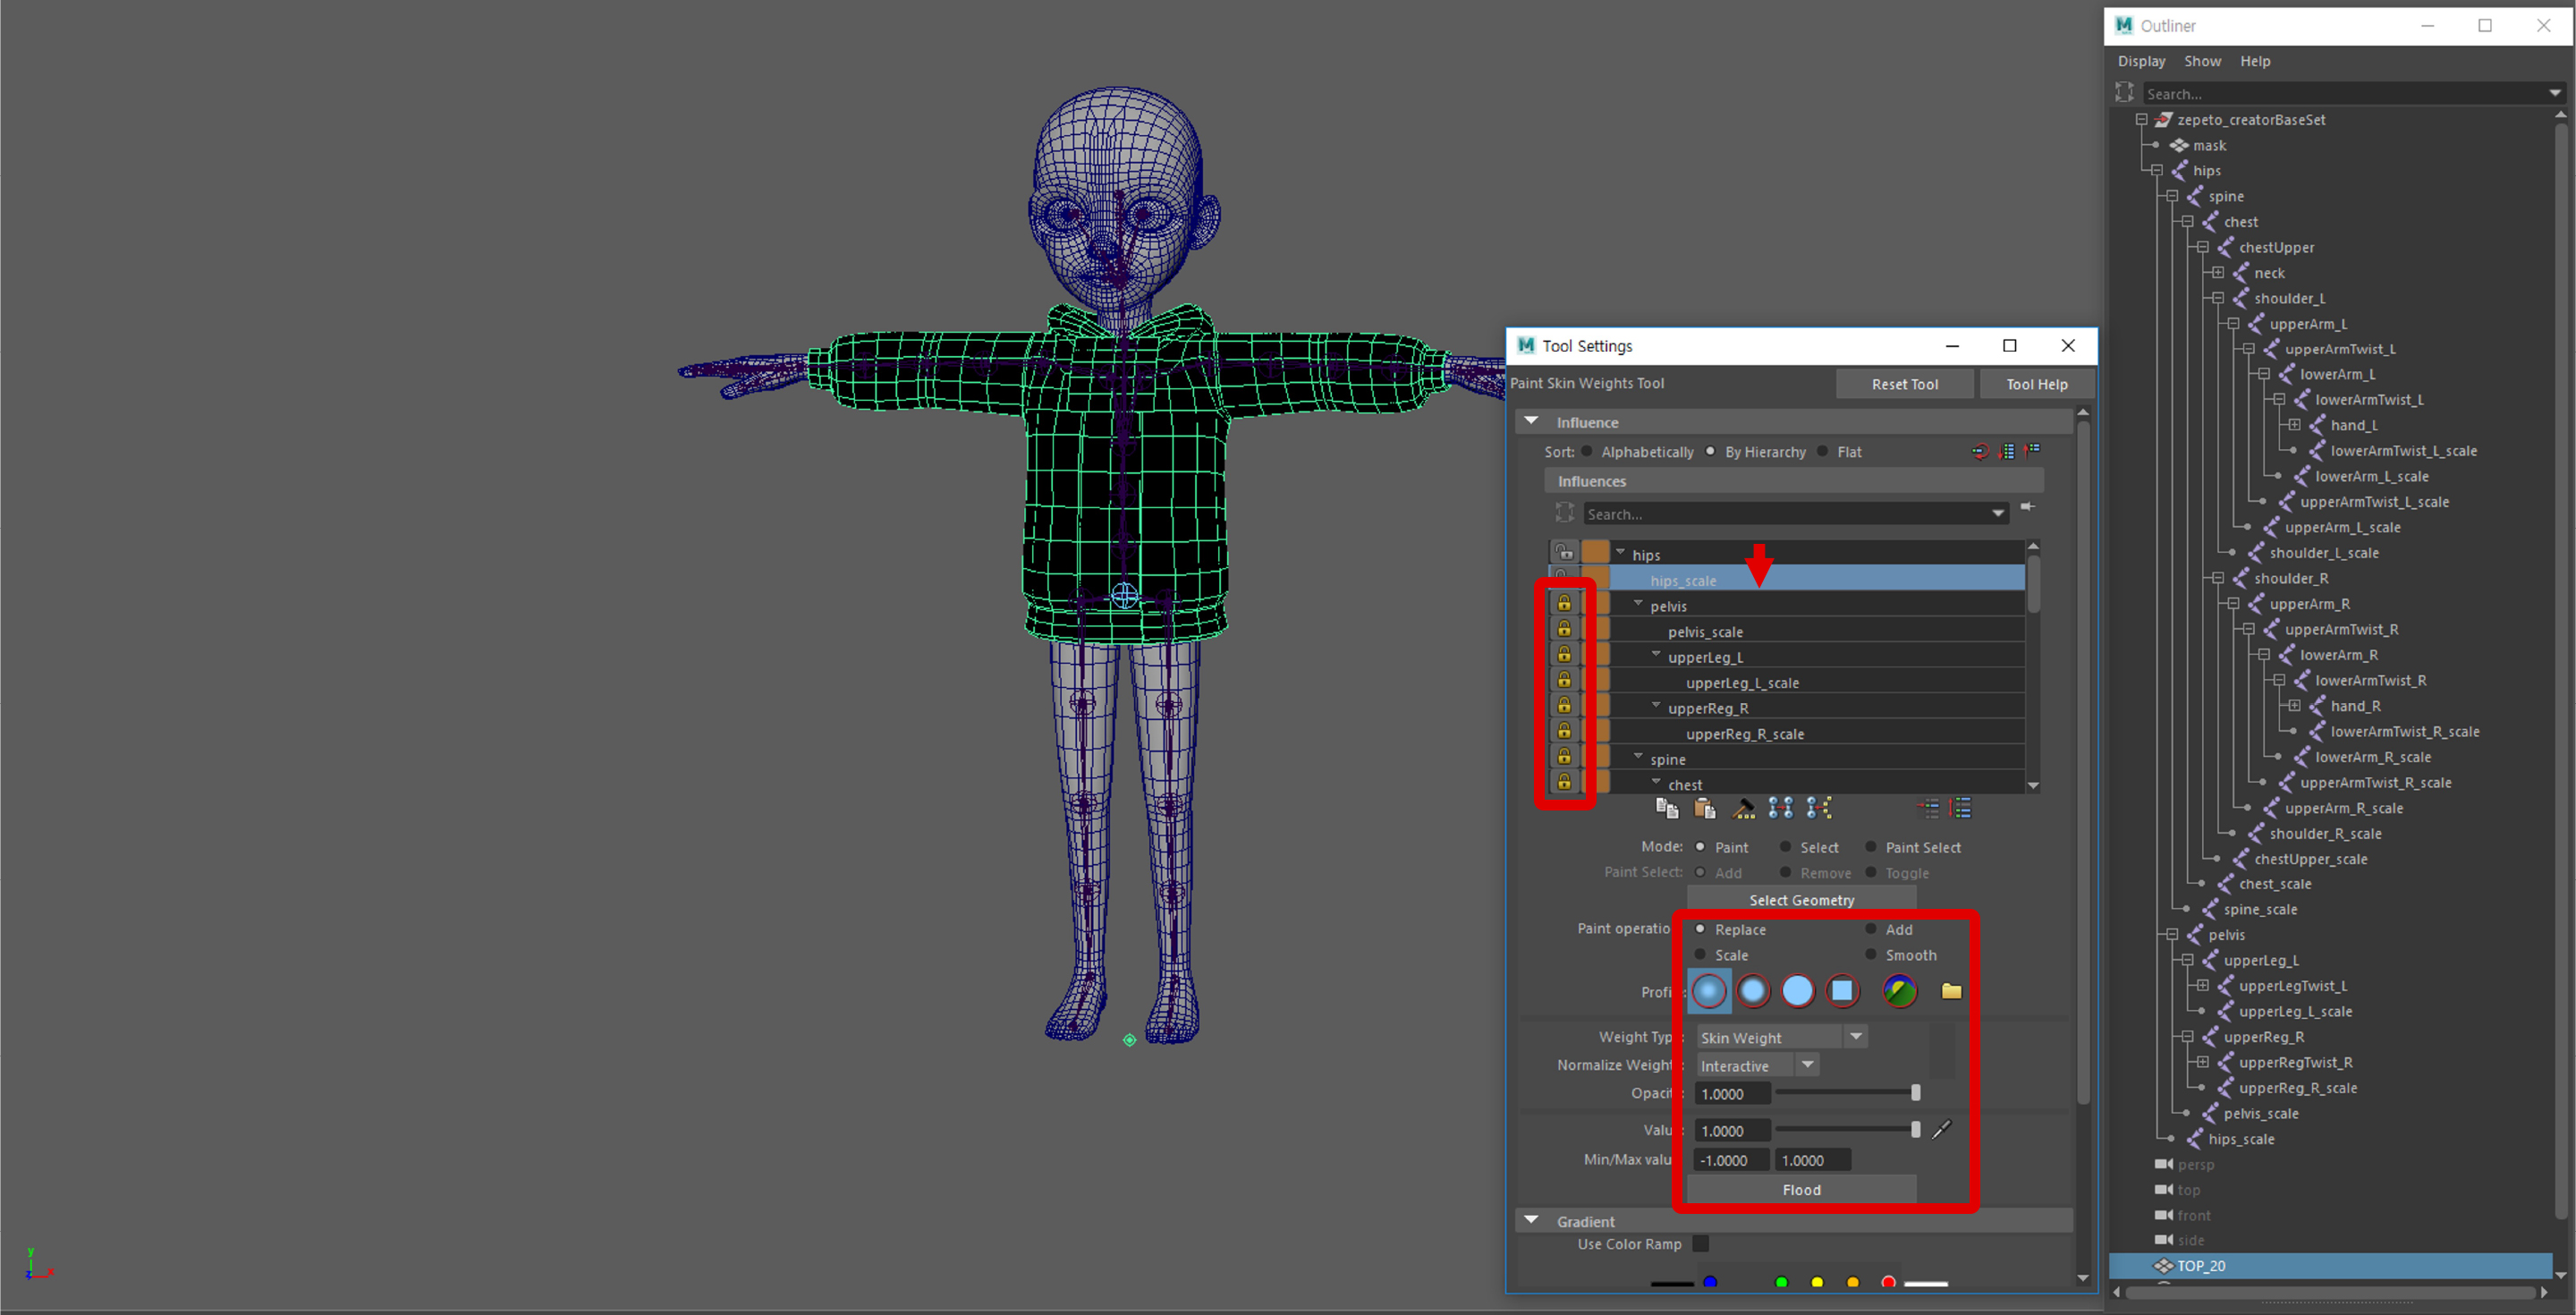2576x1315 pixels.
Task: Enable Use Color Ramp checkbox
Action: [x=1700, y=1244]
